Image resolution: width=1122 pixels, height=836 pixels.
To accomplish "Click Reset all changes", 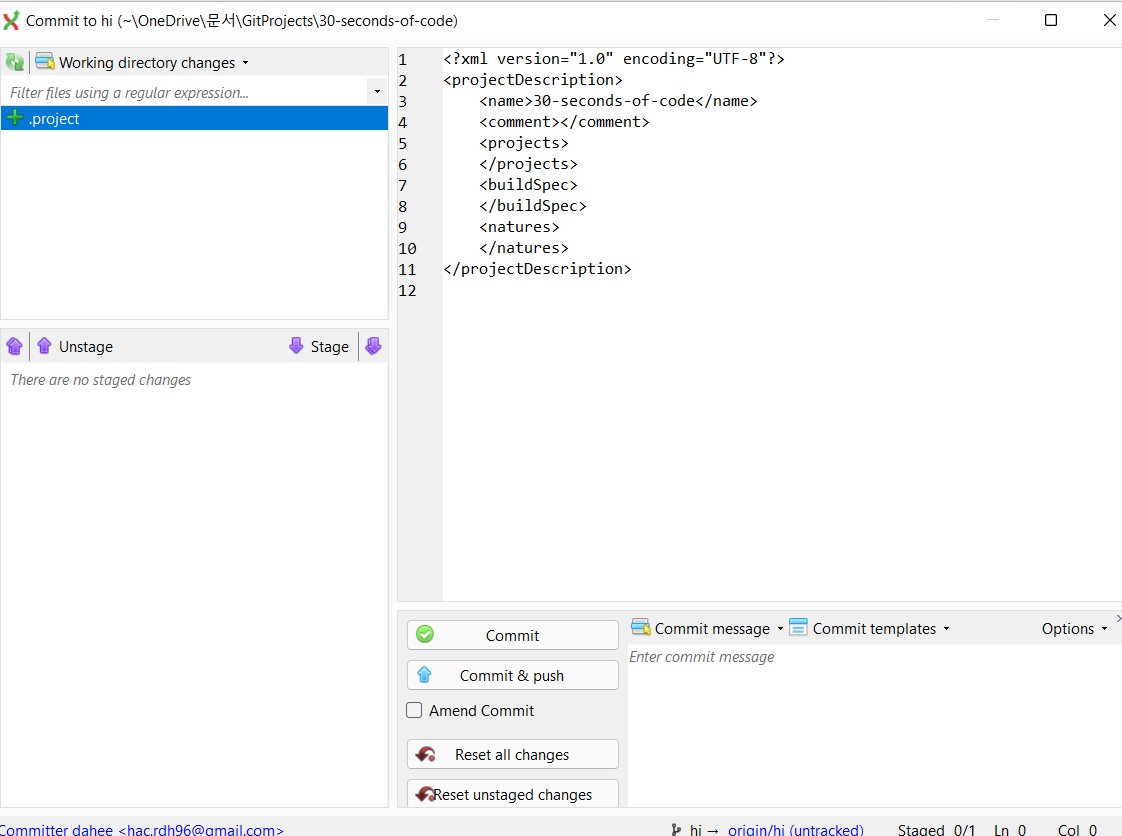I will [512, 755].
